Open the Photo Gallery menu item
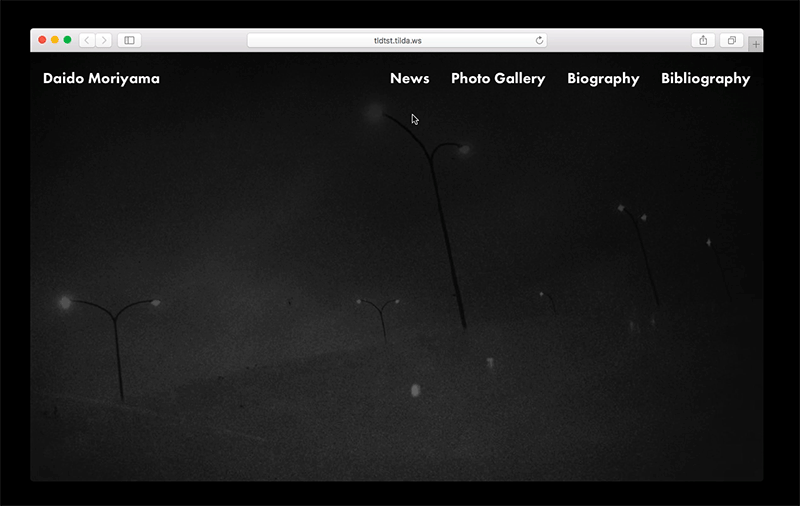Image resolution: width=800 pixels, height=506 pixels. click(498, 79)
